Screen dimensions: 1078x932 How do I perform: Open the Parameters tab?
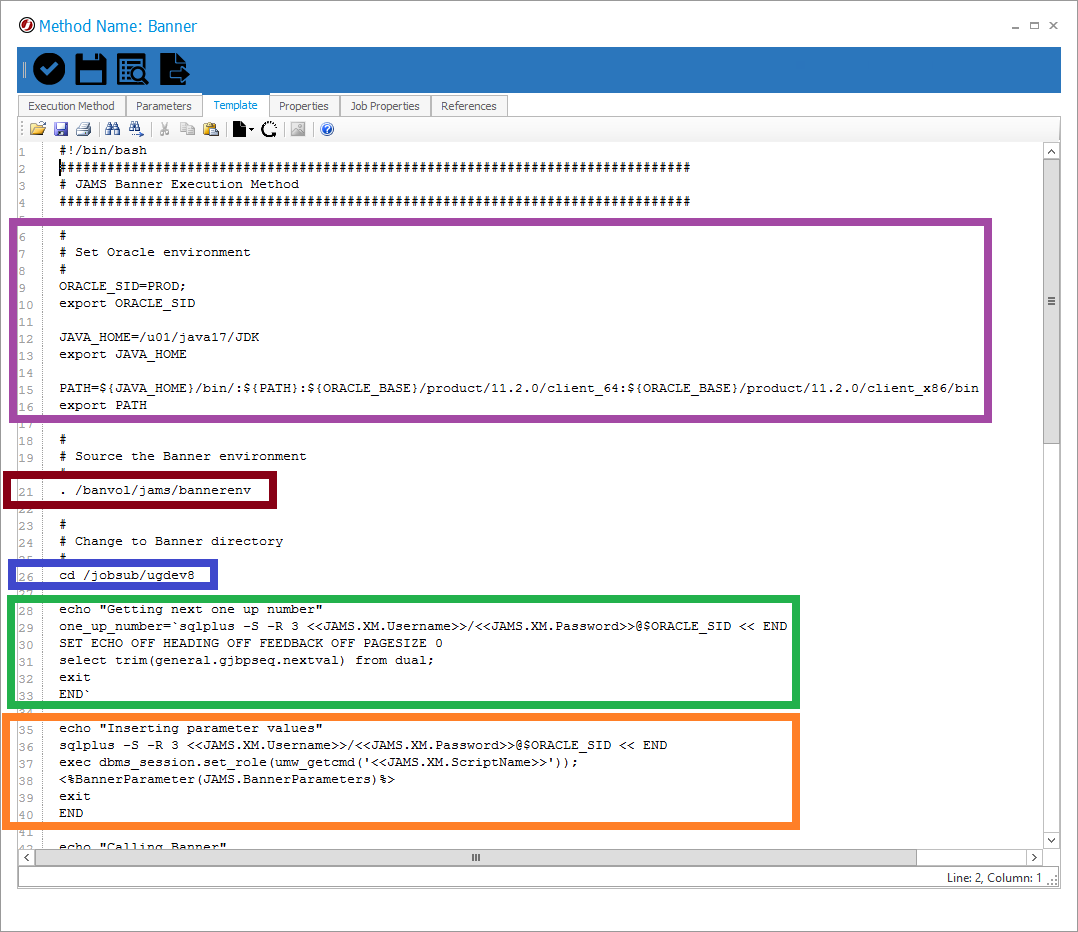point(164,106)
